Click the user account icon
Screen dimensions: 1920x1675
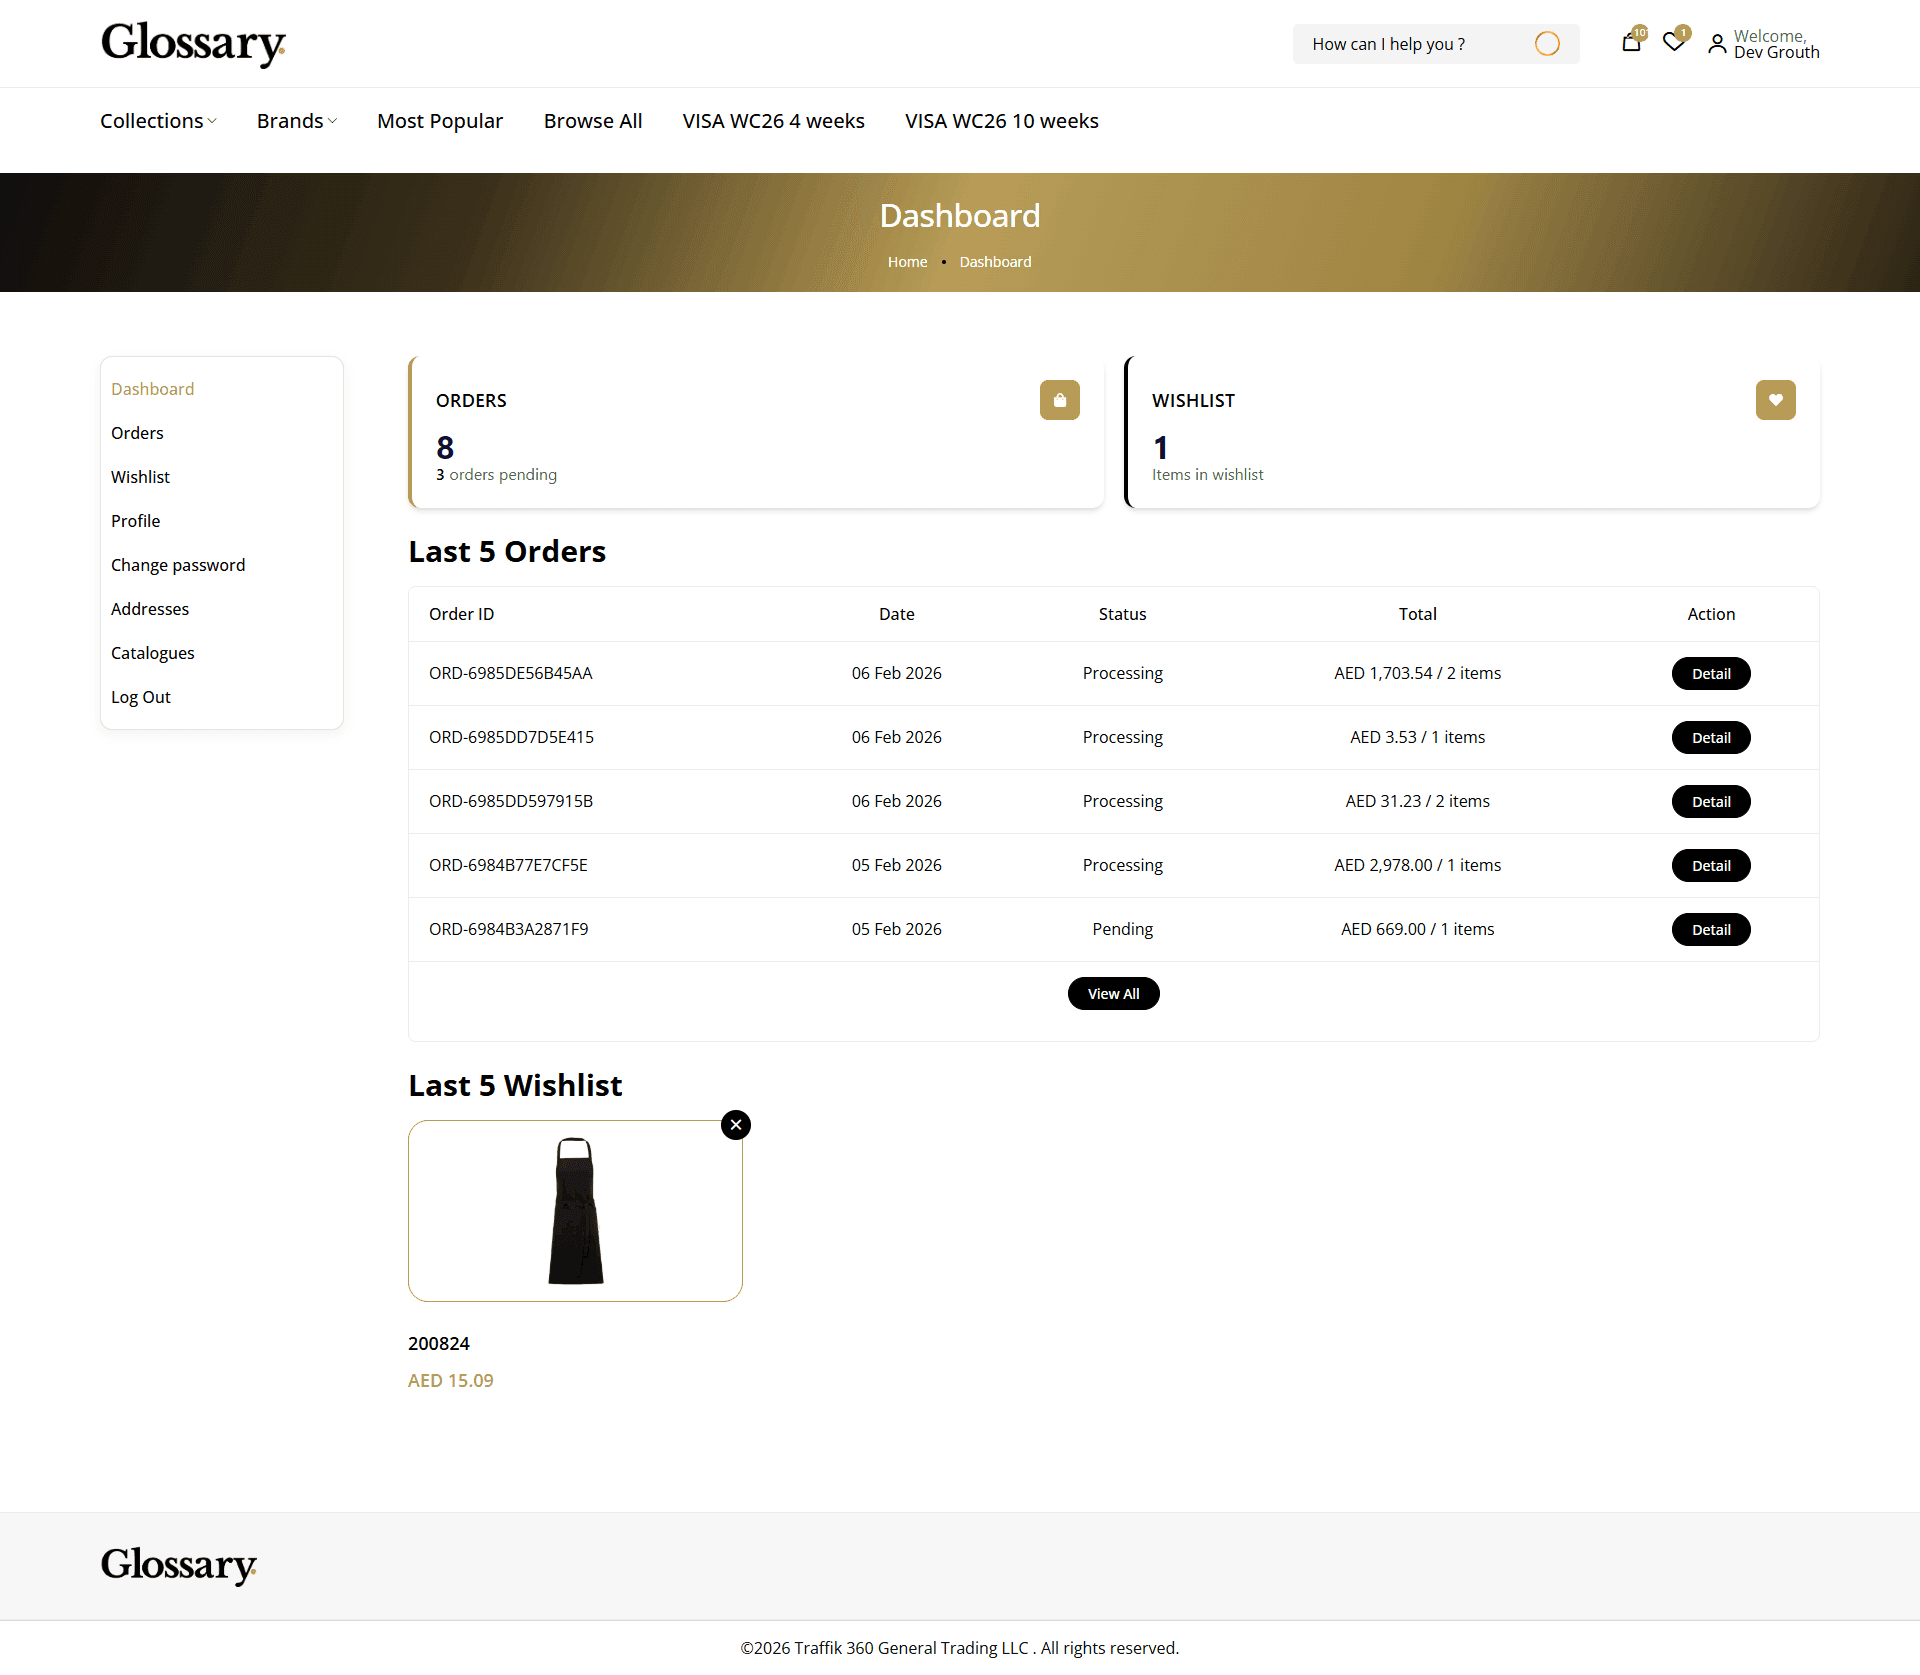coord(1717,44)
